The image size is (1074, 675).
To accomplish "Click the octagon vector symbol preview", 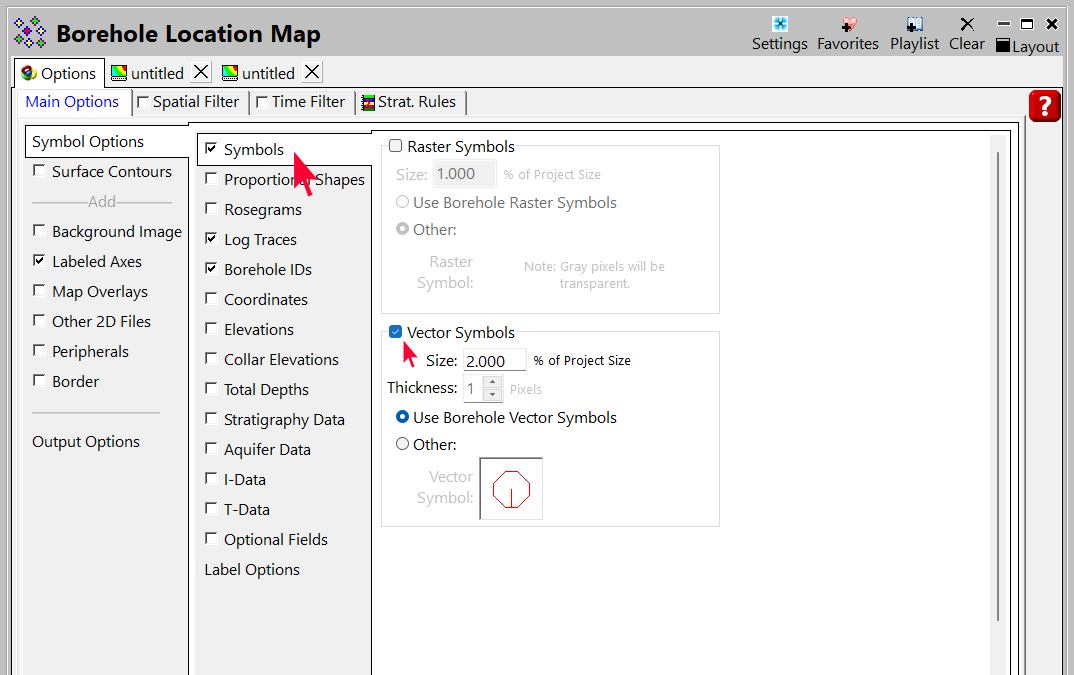I will coord(511,489).
